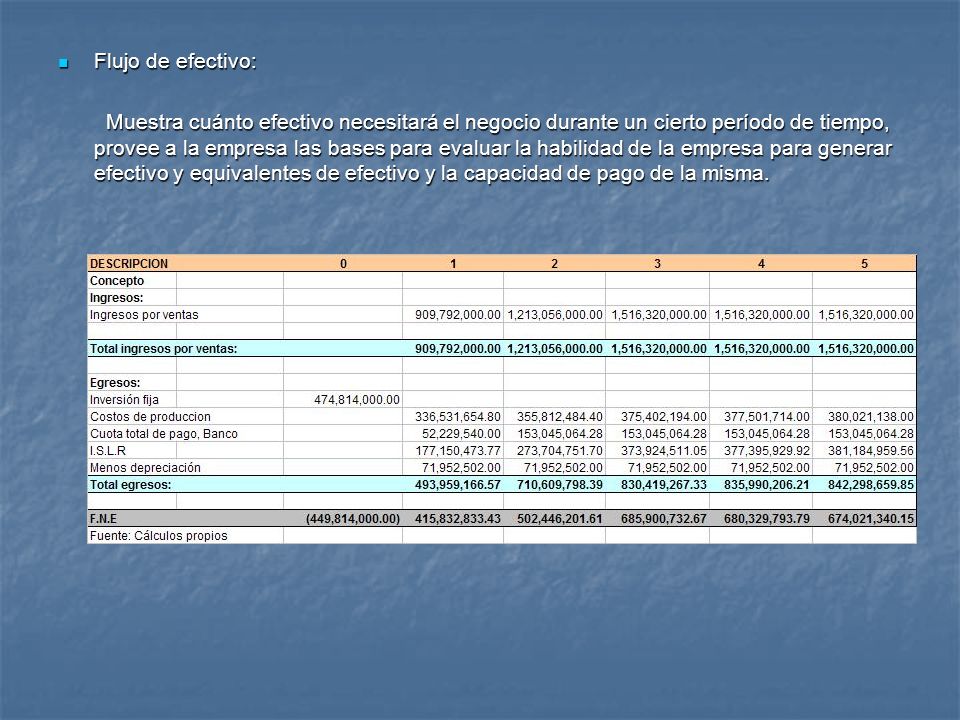Viewport: 960px width, 720px height.
Task: Click value 380,021,138.00
Action: 871,417
